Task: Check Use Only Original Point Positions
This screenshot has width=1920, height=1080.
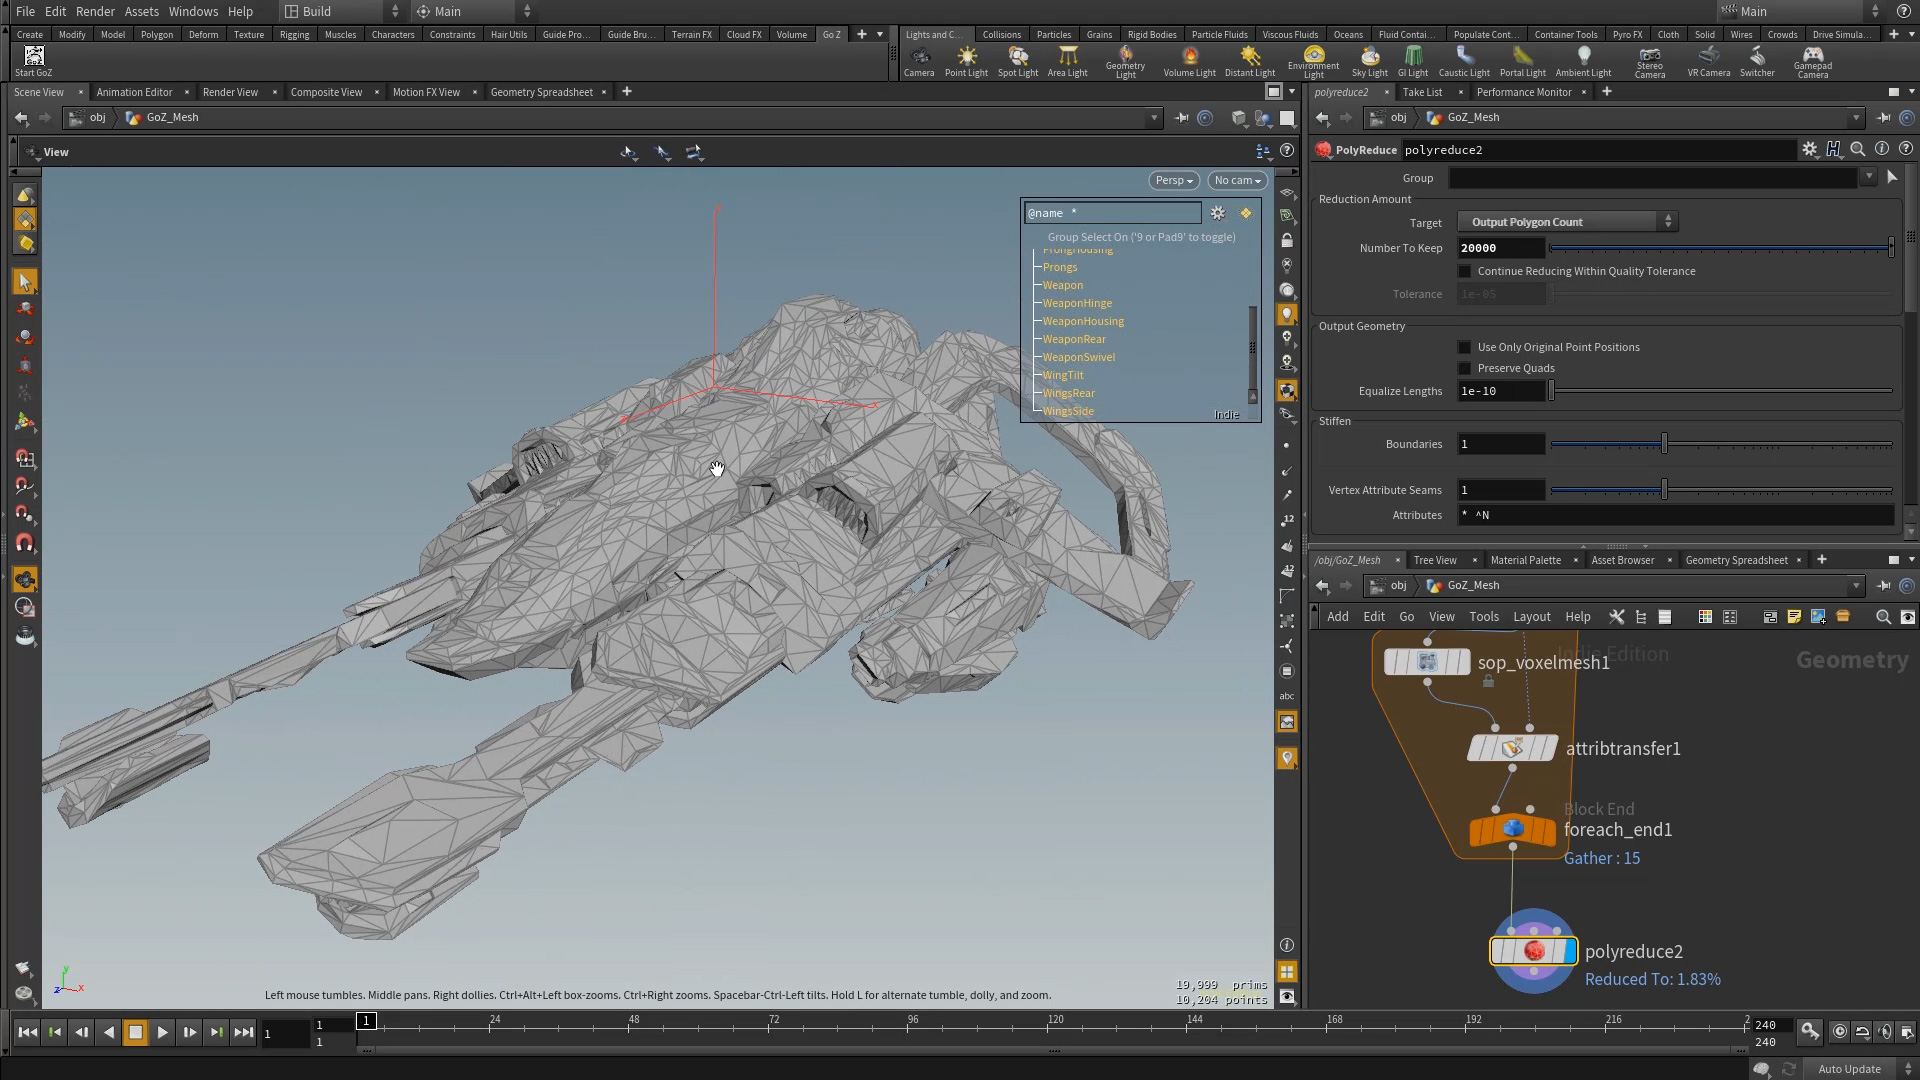Action: 1465,347
